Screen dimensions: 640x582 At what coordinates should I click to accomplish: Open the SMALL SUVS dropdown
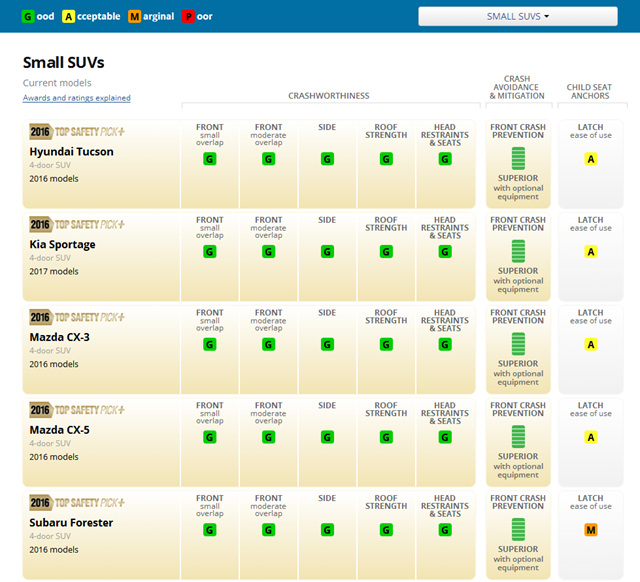[517, 16]
